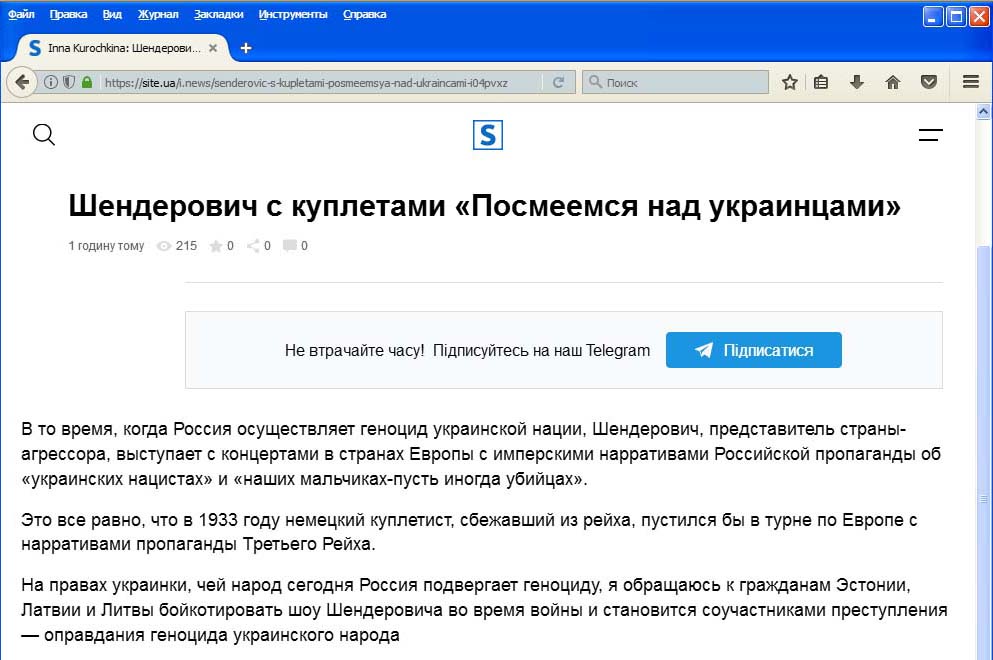Show bookmarks list from the toolbar
Screen dimensions: 993x660
pos(821,82)
